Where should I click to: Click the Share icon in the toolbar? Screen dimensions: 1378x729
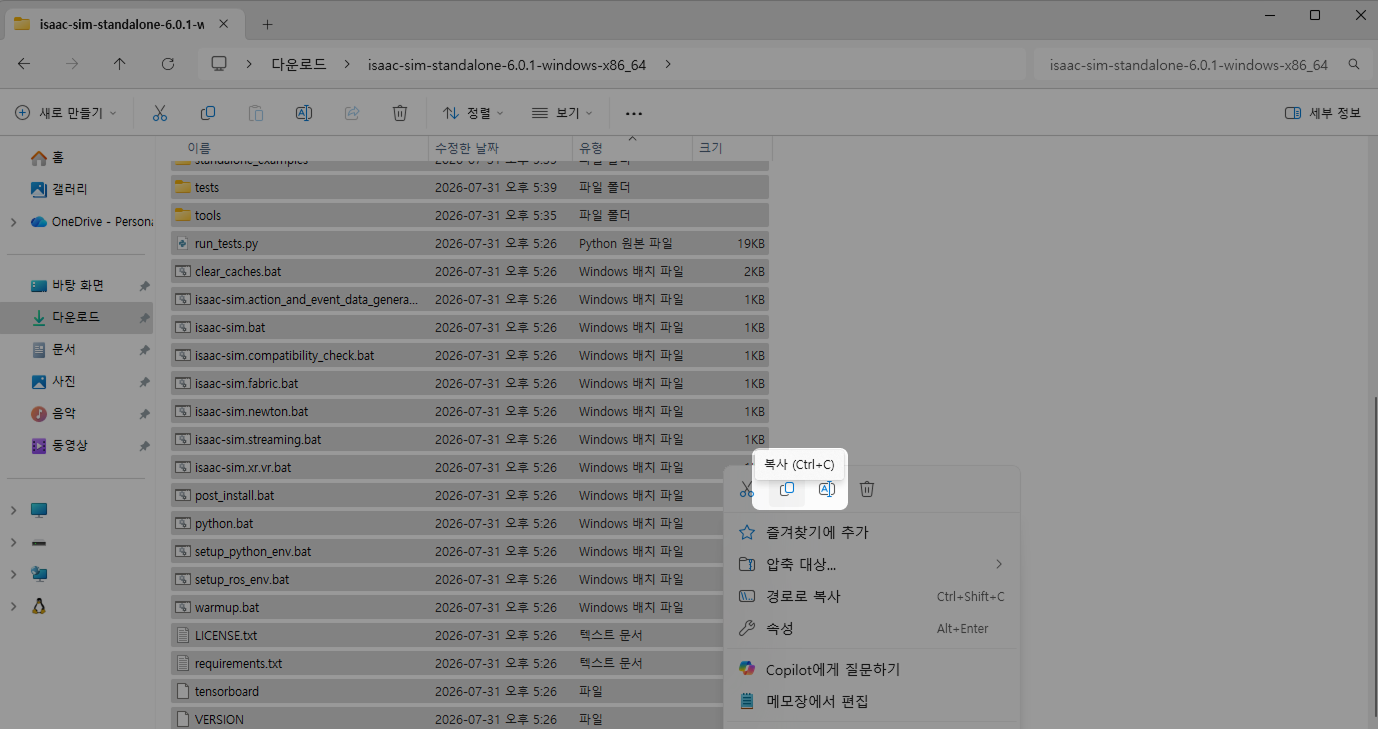[x=352, y=113]
